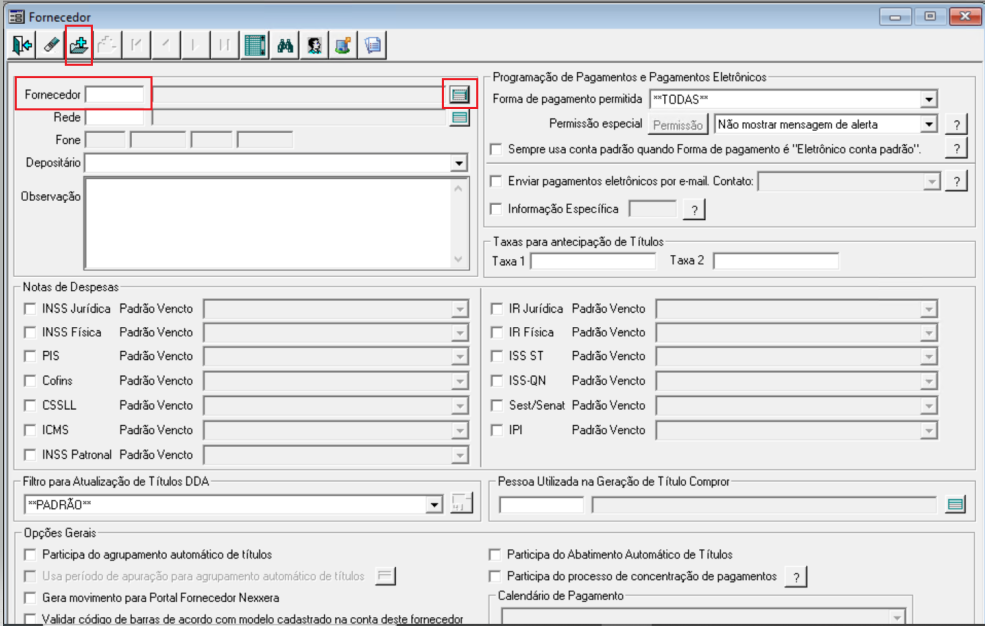Click help '?' beside Informação Específica
The height and width of the screenshot is (626, 985).
tap(694, 210)
